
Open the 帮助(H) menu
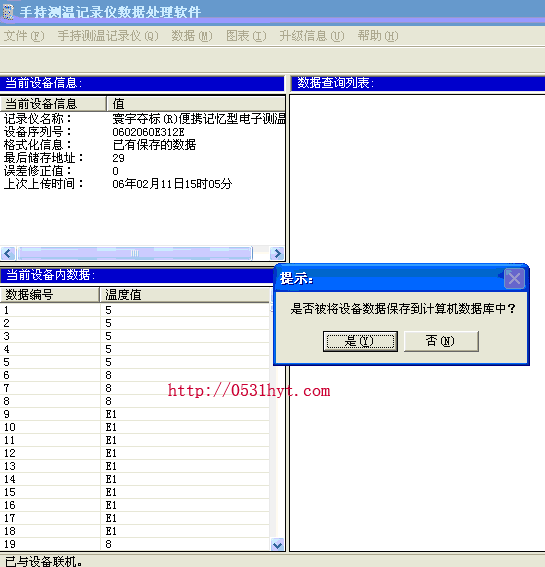click(x=378, y=36)
